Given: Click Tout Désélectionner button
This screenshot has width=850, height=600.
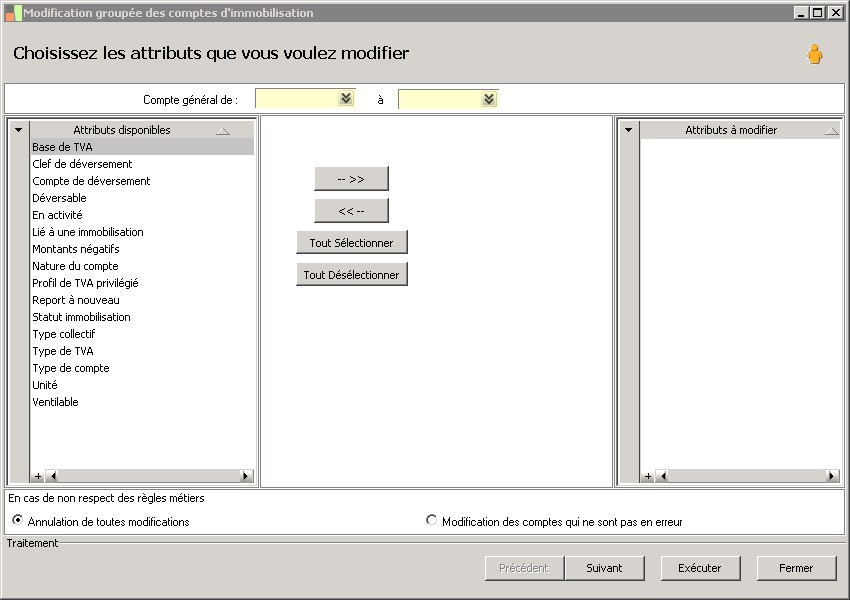Looking at the screenshot, I should pos(352,275).
